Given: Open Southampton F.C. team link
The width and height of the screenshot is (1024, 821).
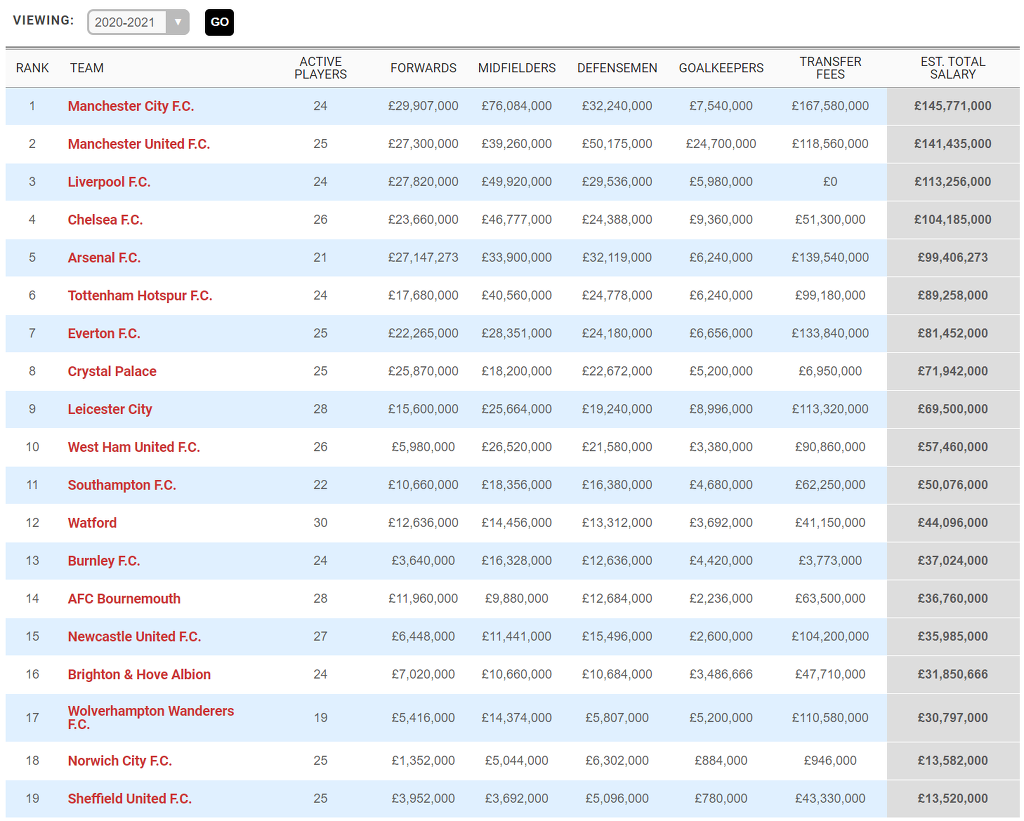Looking at the screenshot, I should click(122, 485).
